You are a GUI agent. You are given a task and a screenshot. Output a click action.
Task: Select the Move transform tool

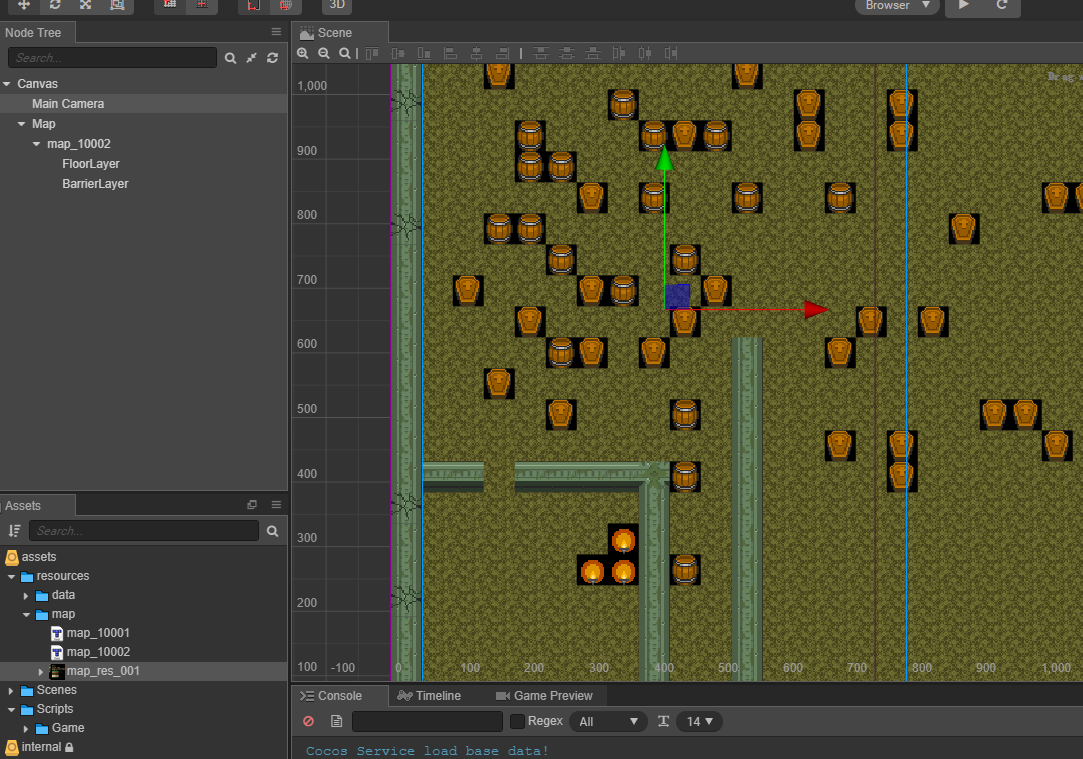point(24,5)
